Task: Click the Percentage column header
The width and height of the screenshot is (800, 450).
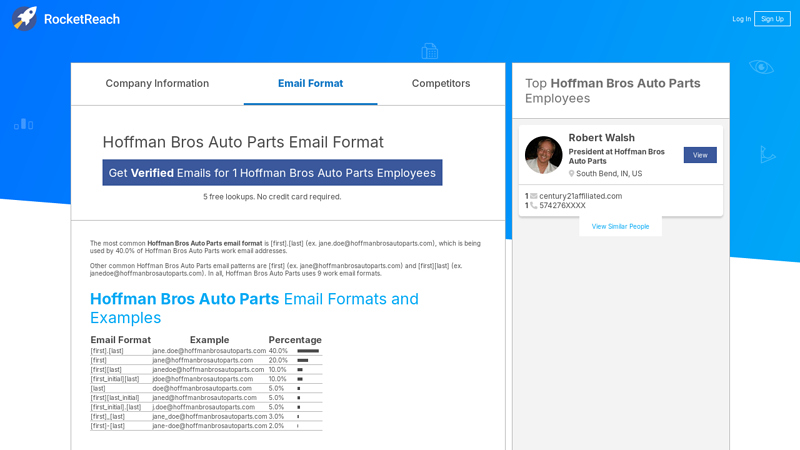Action: tap(295, 340)
